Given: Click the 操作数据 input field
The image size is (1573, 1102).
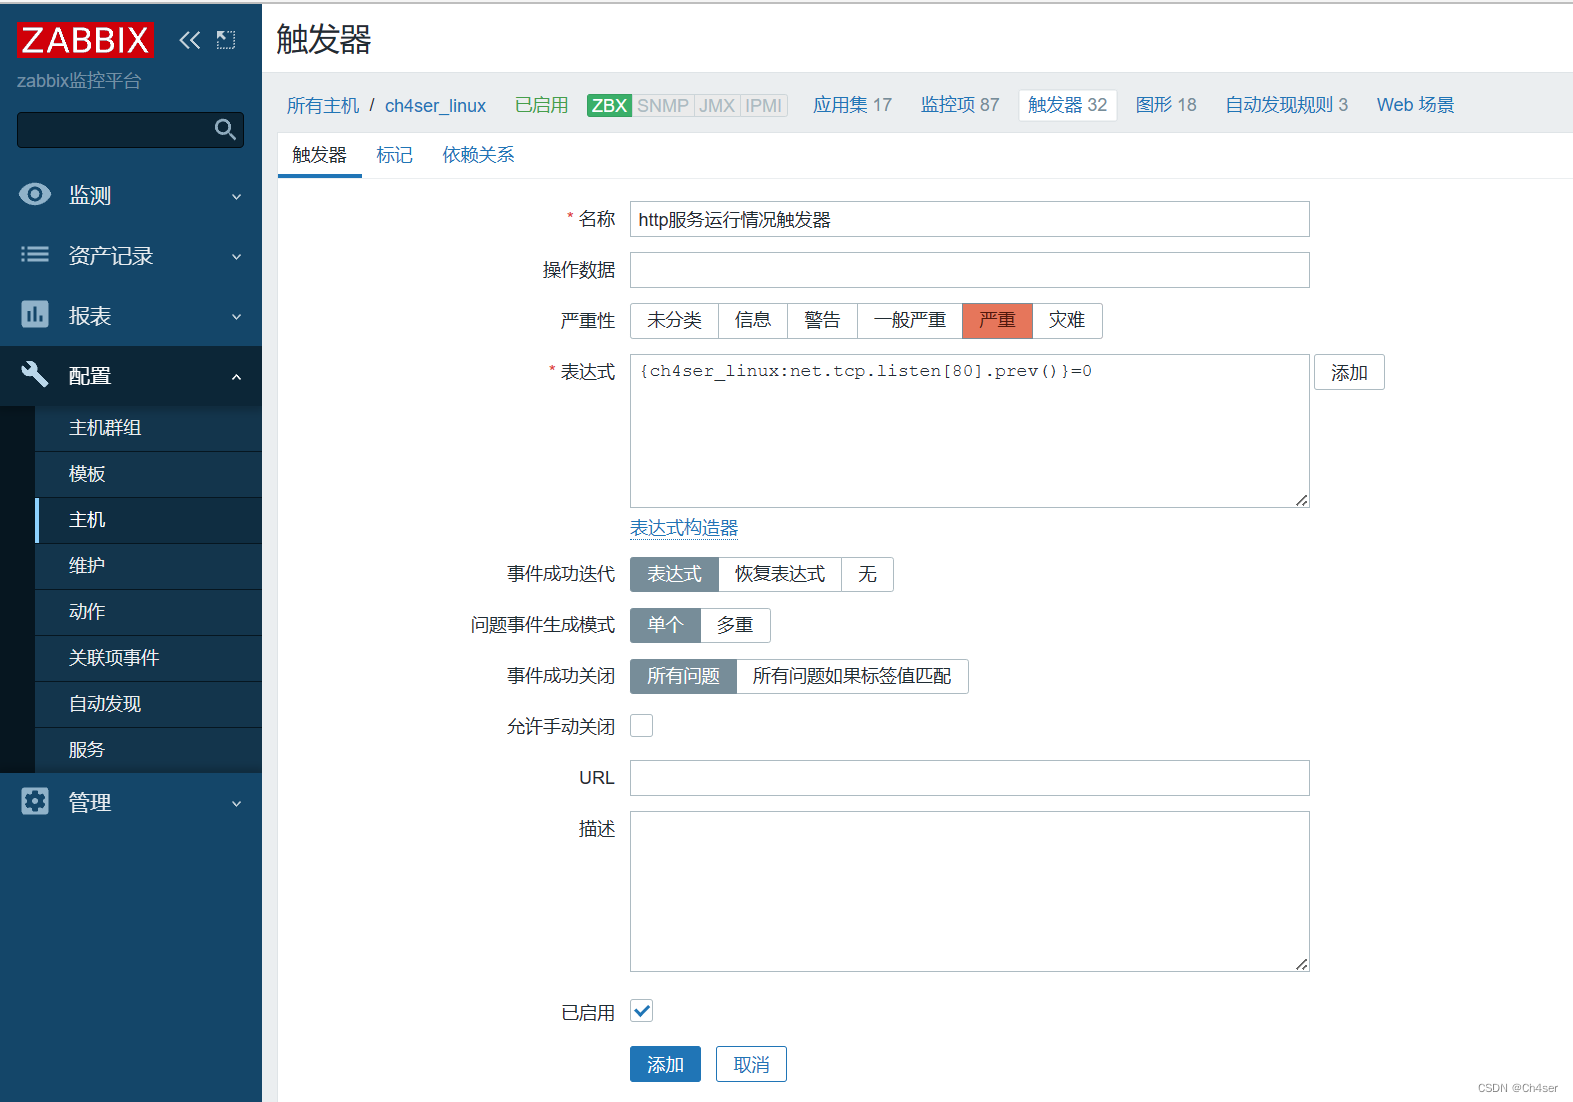Looking at the screenshot, I should pos(969,270).
